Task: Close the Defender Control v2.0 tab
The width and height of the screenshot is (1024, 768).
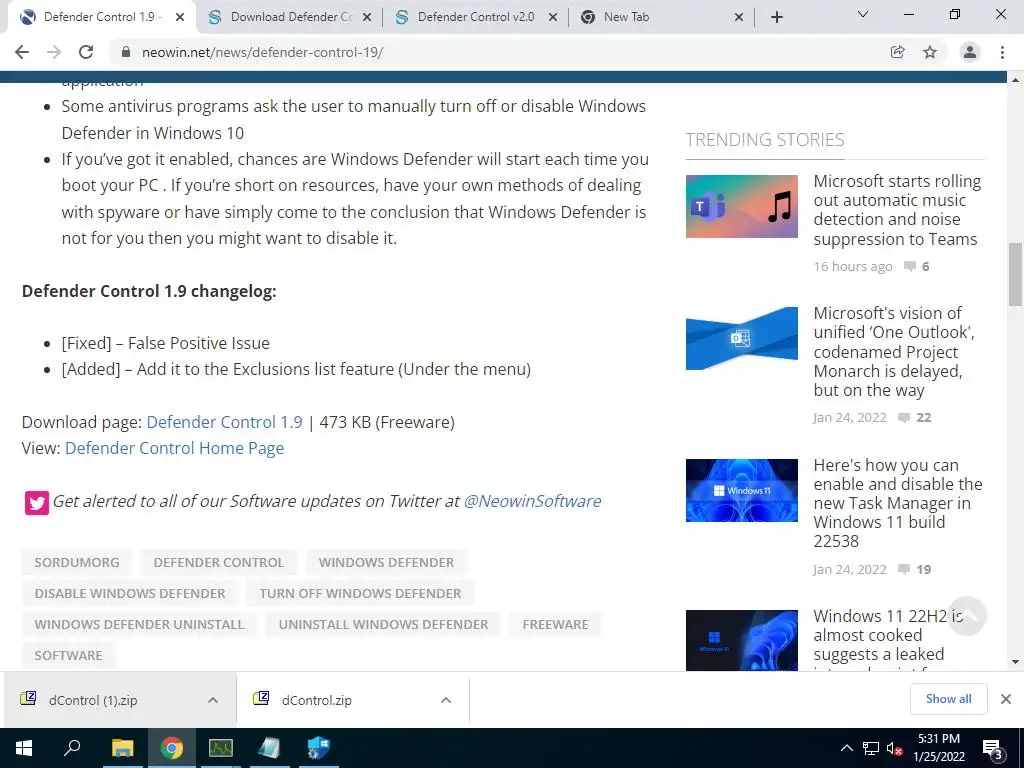Action: tap(552, 18)
